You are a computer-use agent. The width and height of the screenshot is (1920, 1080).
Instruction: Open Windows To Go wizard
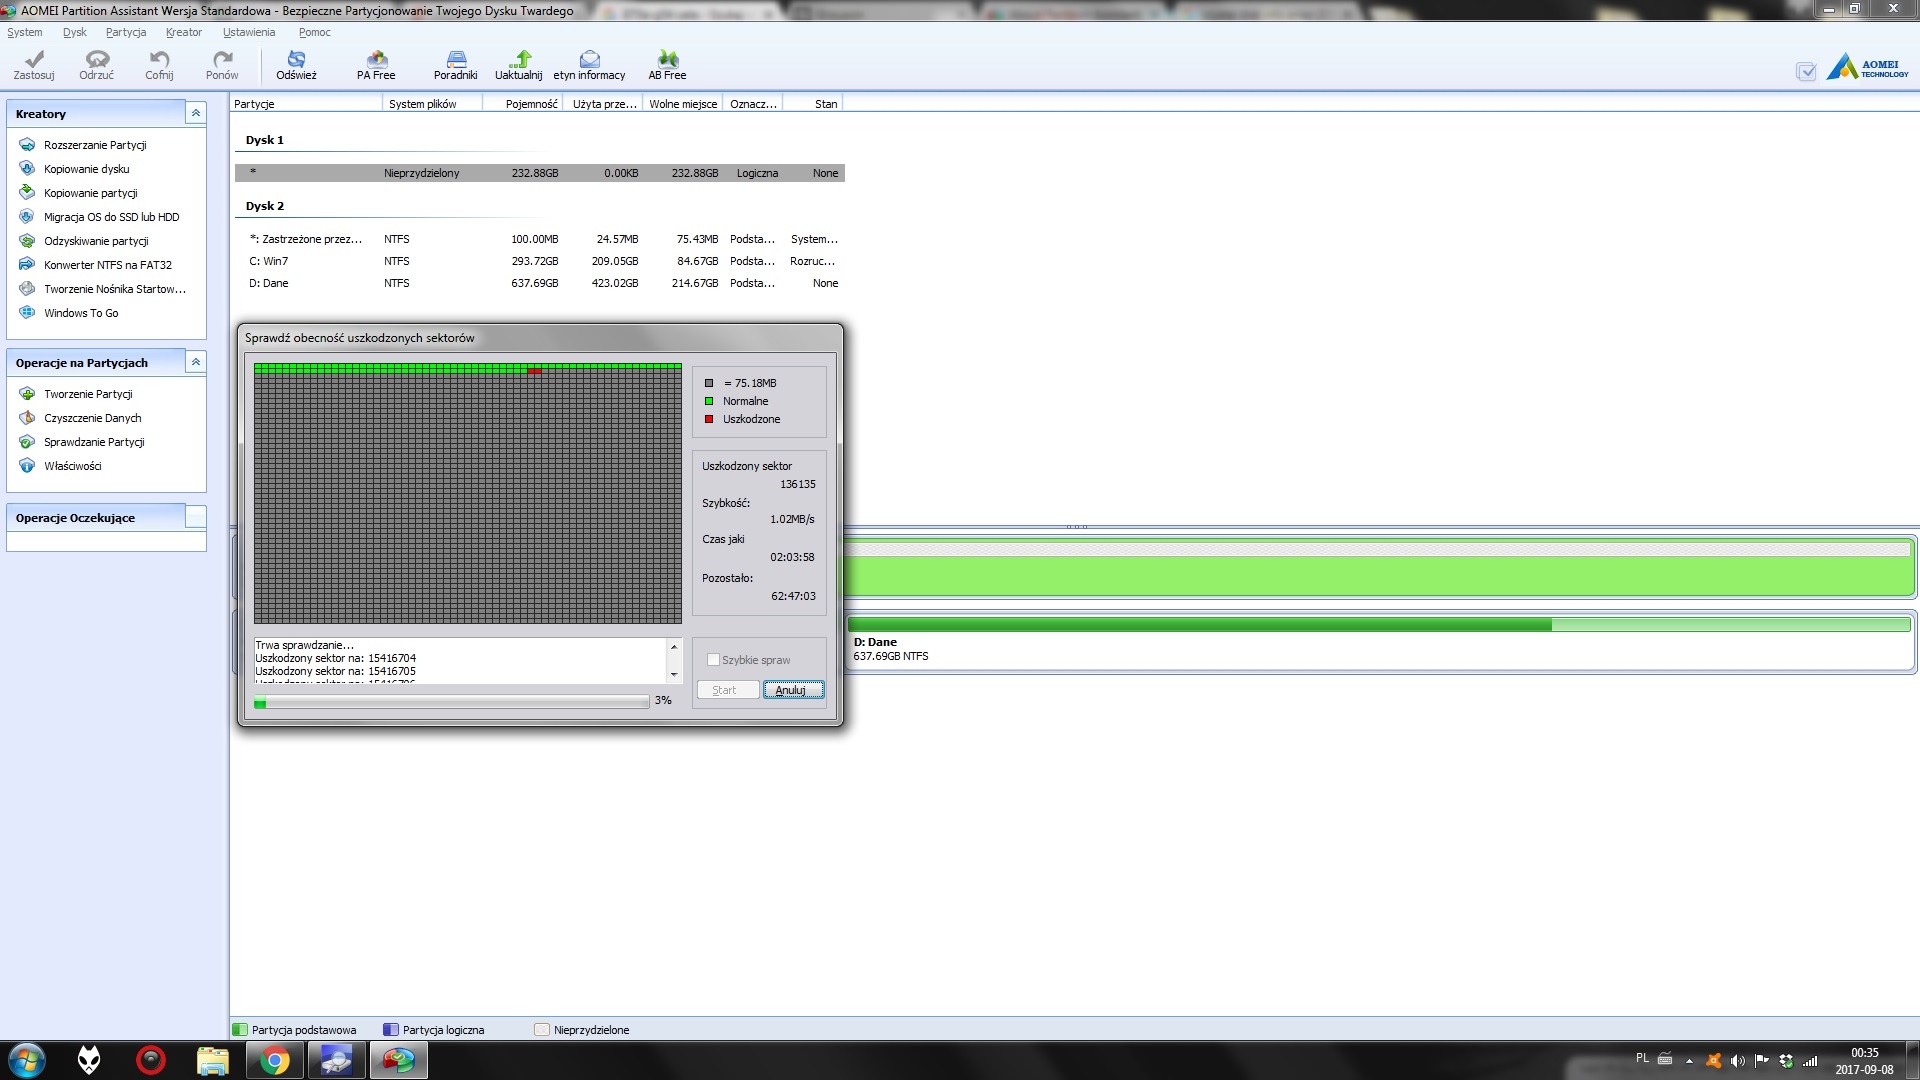80,313
